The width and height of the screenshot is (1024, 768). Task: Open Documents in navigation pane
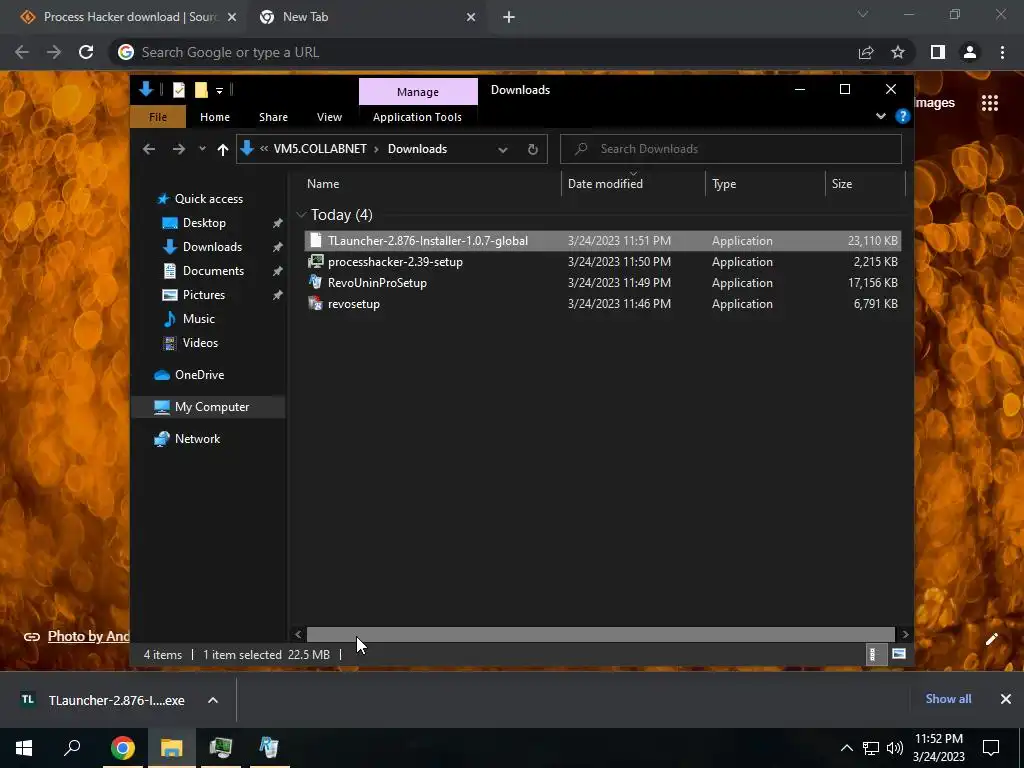click(213, 270)
